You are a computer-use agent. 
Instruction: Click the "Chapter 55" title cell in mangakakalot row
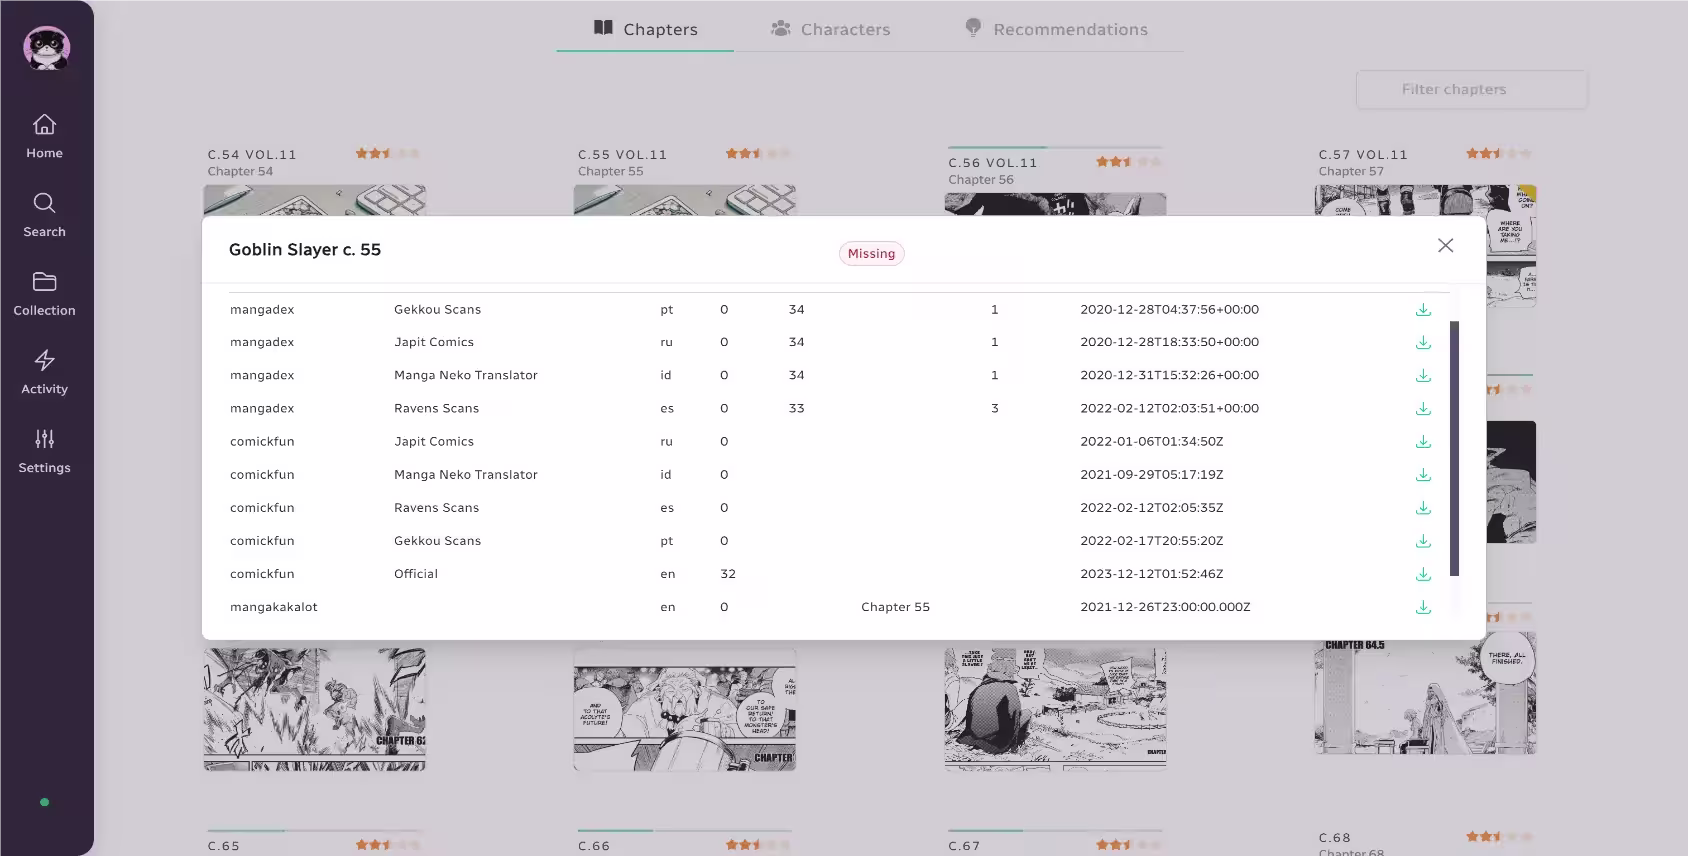(x=895, y=607)
